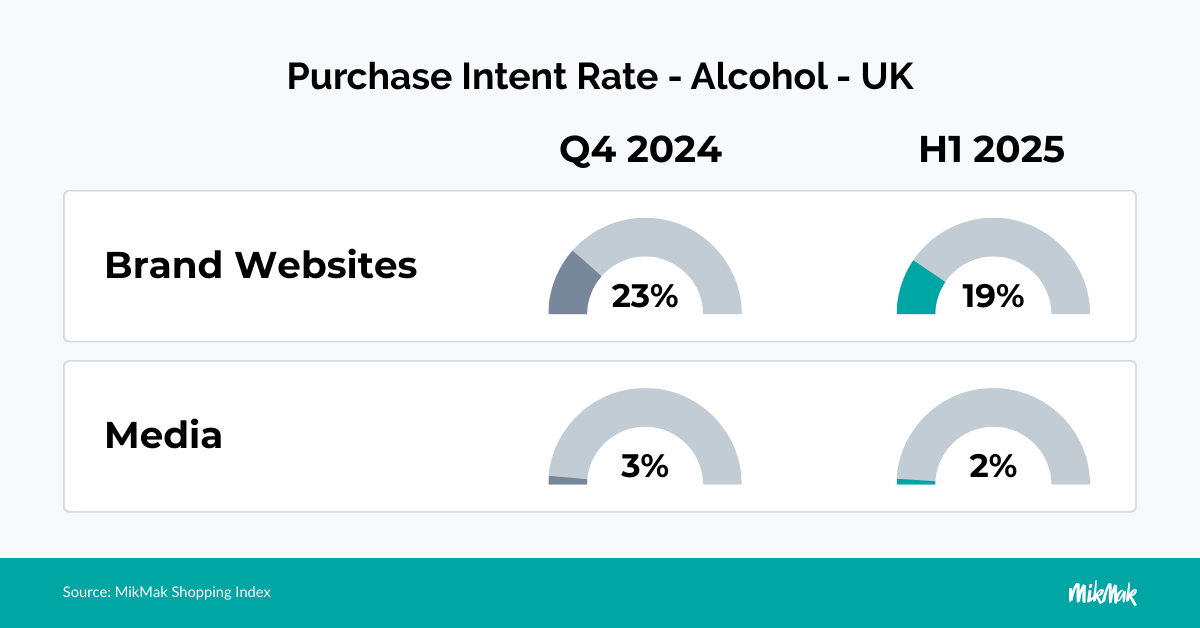Click the Purchase Intent Rate title
Image resolution: width=1200 pixels, height=628 pixels.
pos(600,77)
